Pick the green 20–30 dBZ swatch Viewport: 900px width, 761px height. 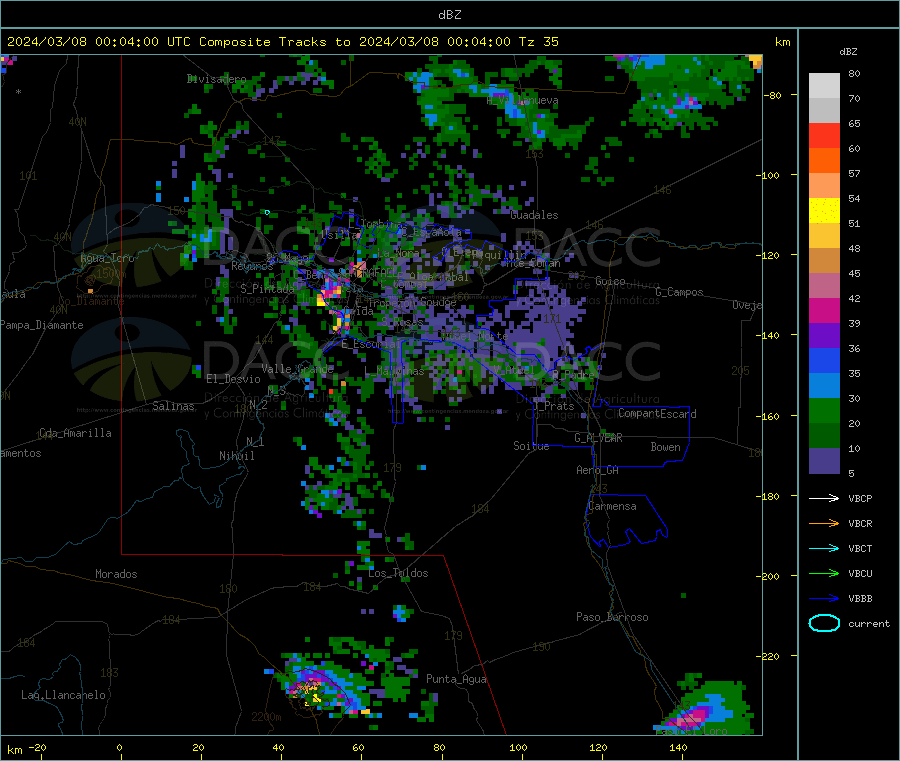click(x=824, y=411)
